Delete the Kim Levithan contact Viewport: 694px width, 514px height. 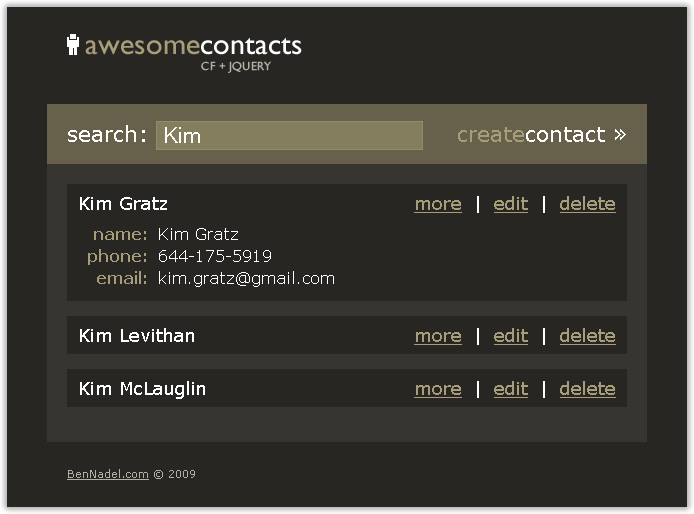coord(587,336)
